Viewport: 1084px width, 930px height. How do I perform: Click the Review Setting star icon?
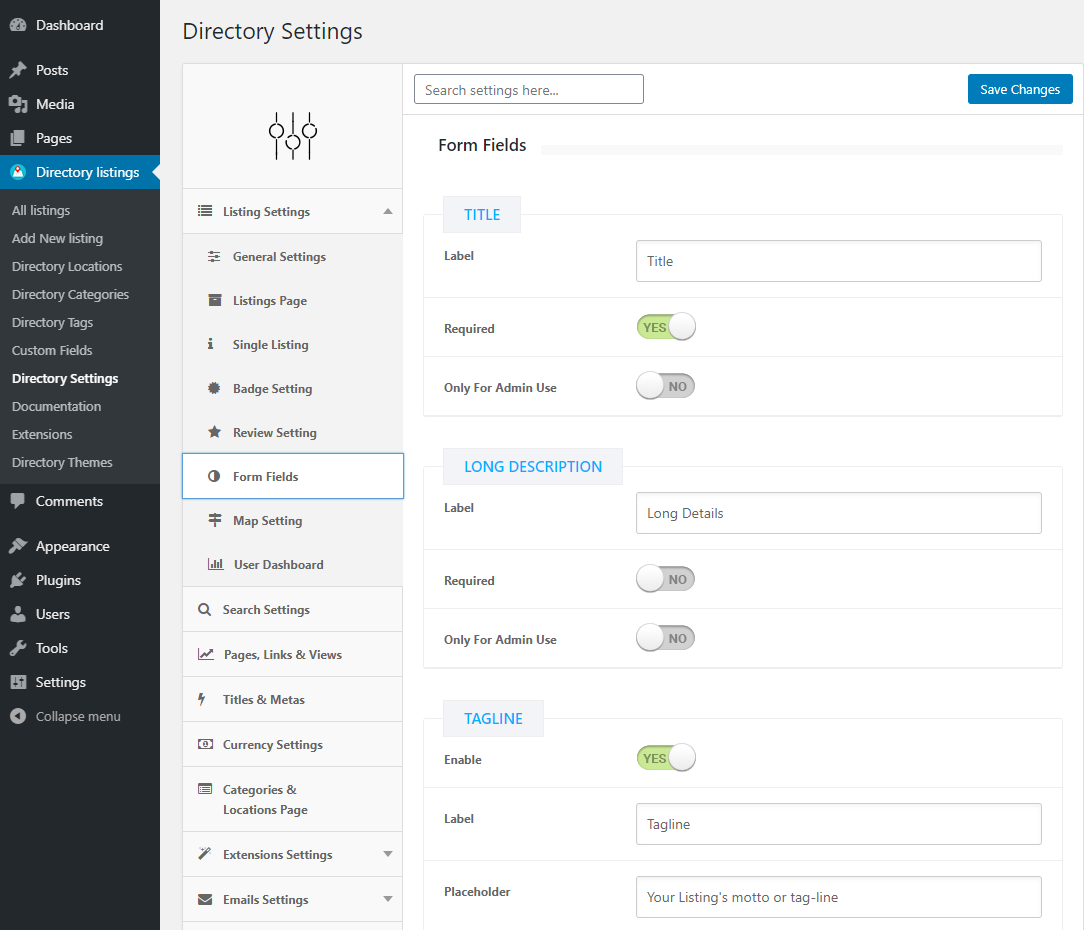click(x=214, y=432)
